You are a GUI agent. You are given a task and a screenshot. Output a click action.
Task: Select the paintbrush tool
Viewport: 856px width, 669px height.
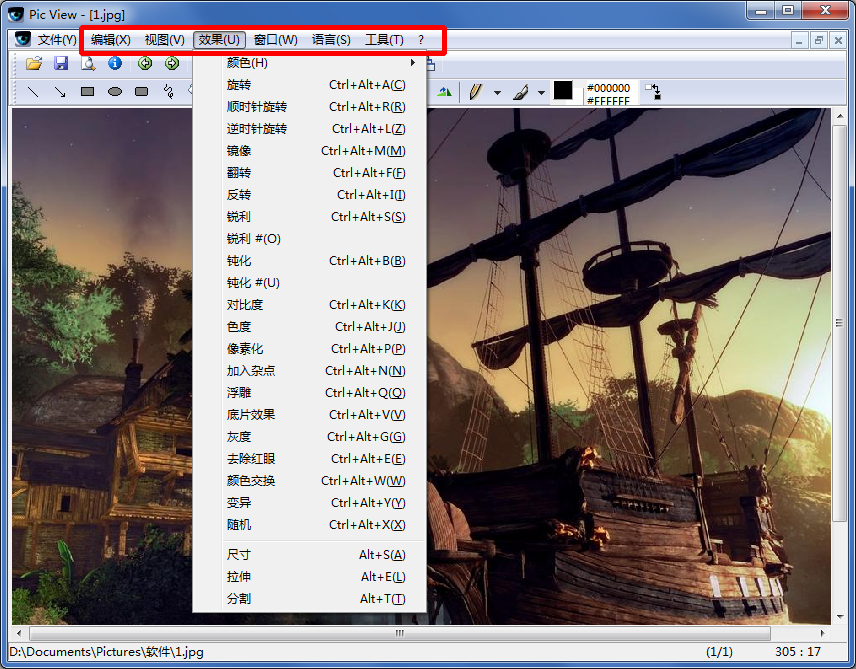click(x=521, y=92)
